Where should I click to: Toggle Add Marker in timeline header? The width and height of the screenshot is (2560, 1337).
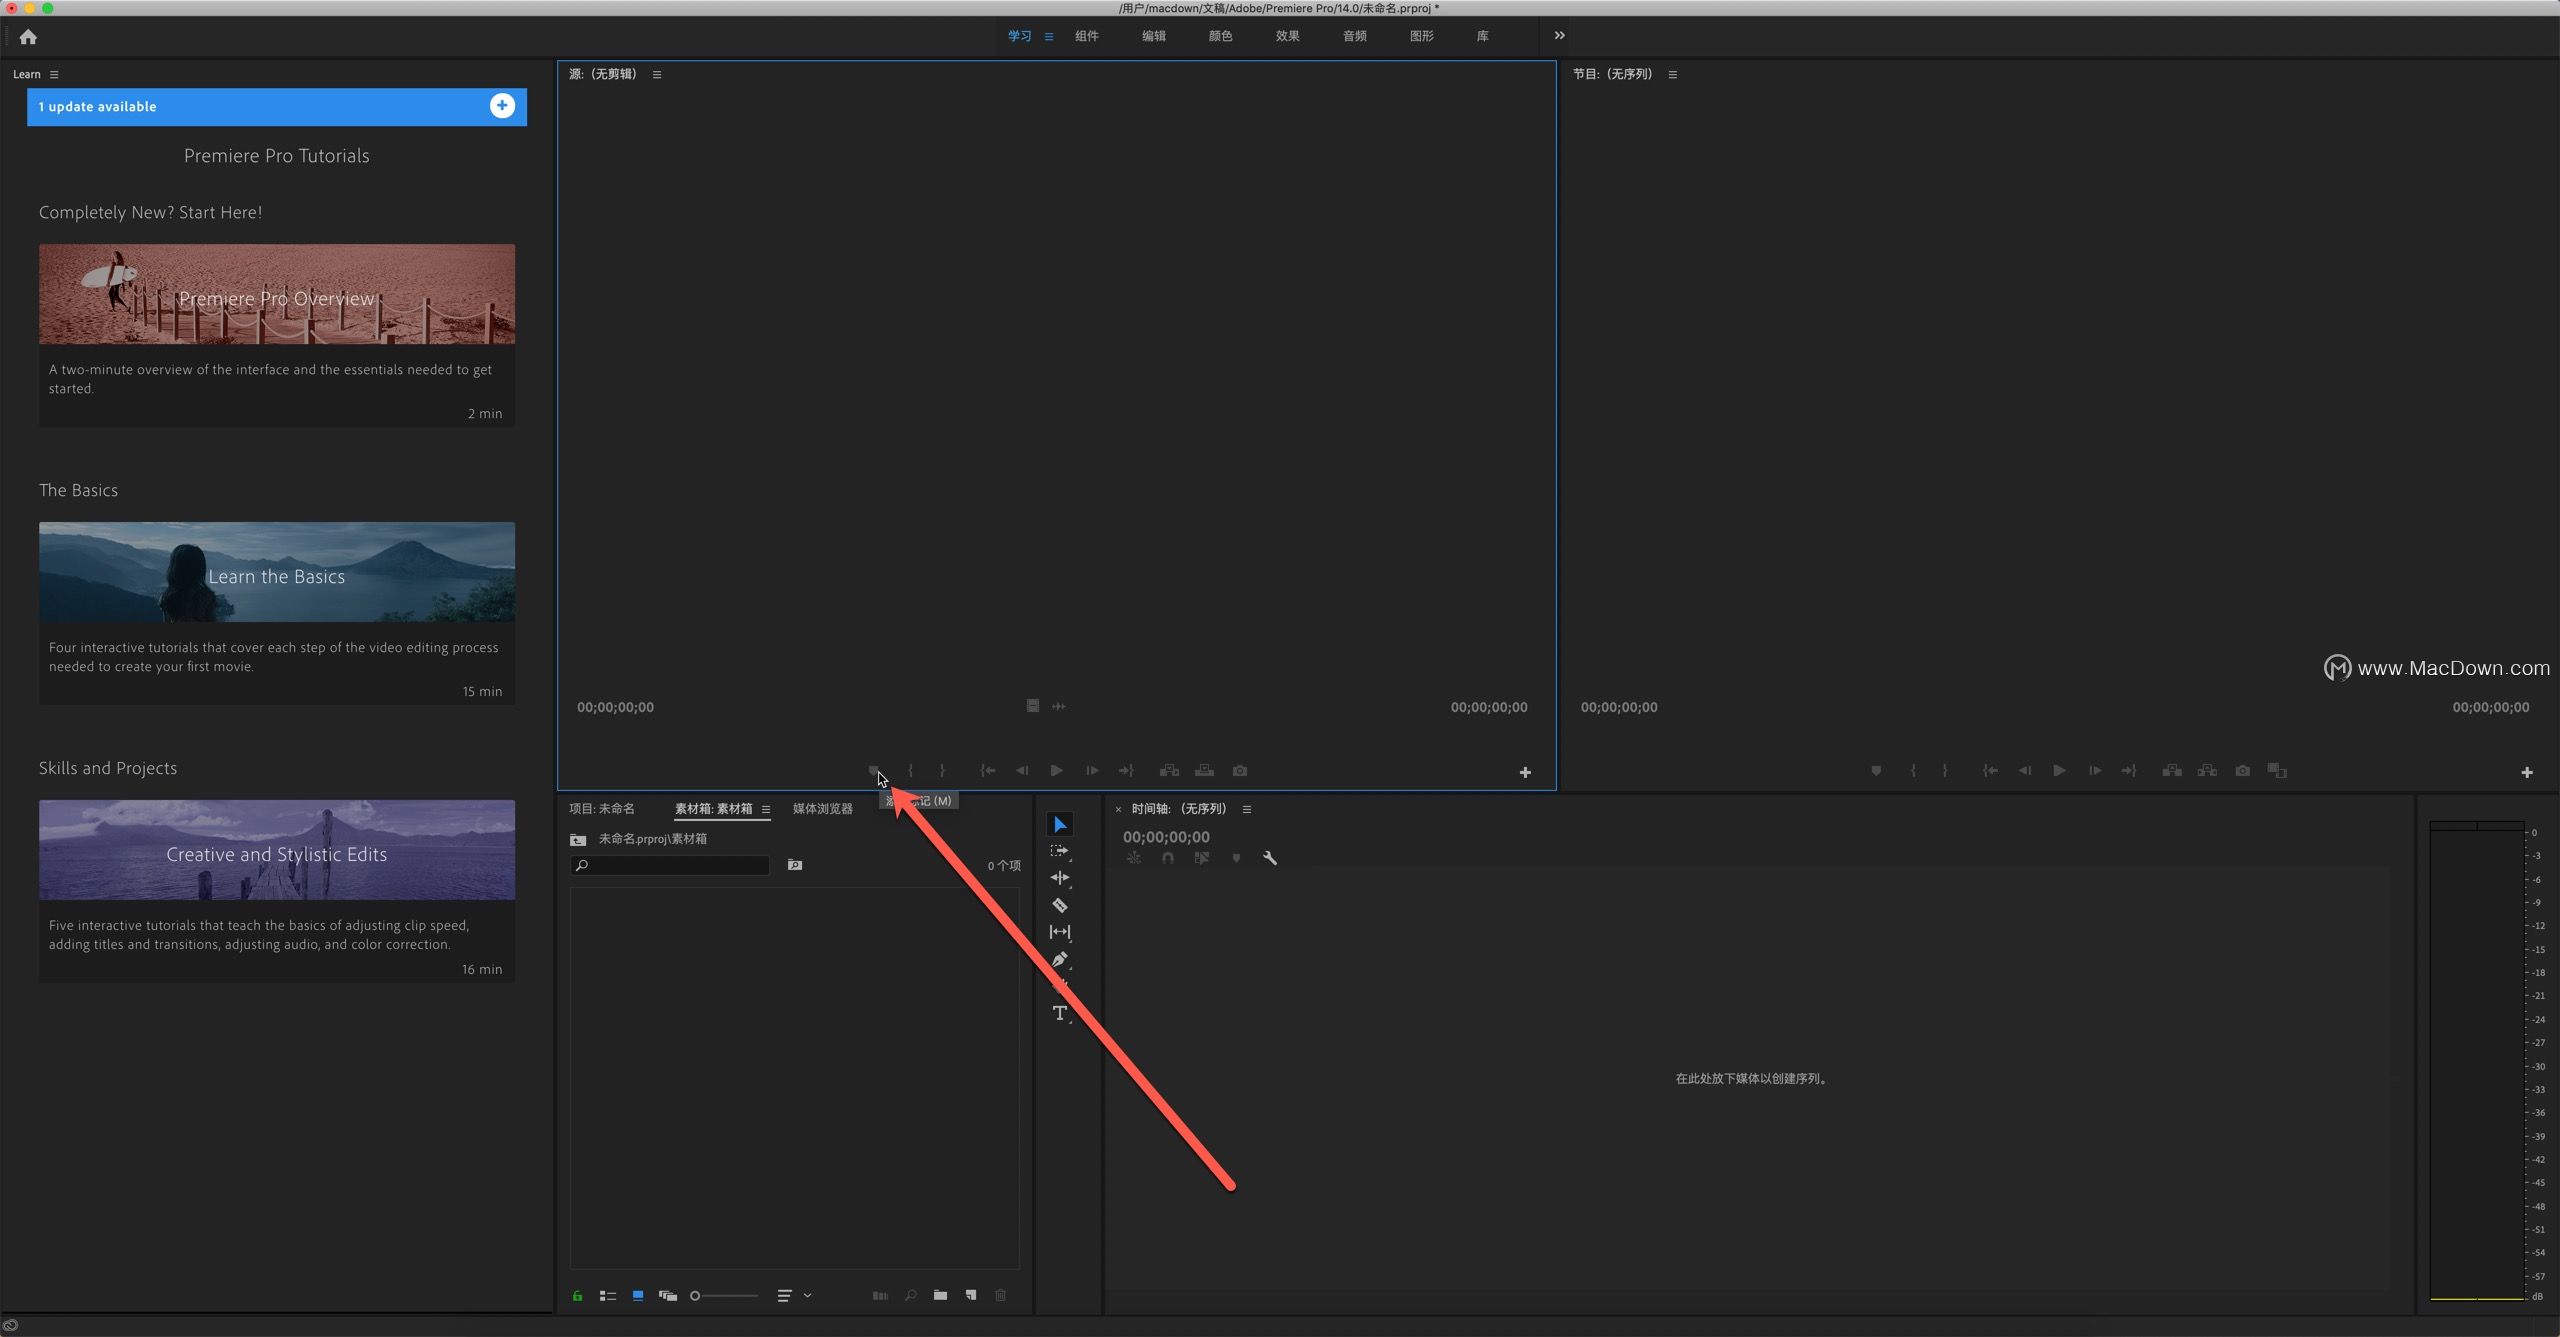point(1236,858)
